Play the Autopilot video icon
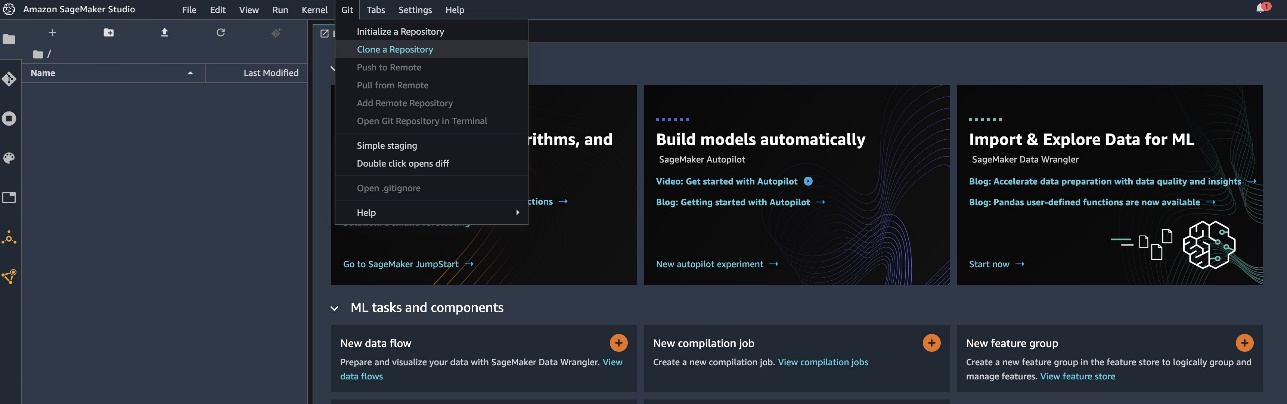Image resolution: width=1287 pixels, height=404 pixels. coord(808,181)
